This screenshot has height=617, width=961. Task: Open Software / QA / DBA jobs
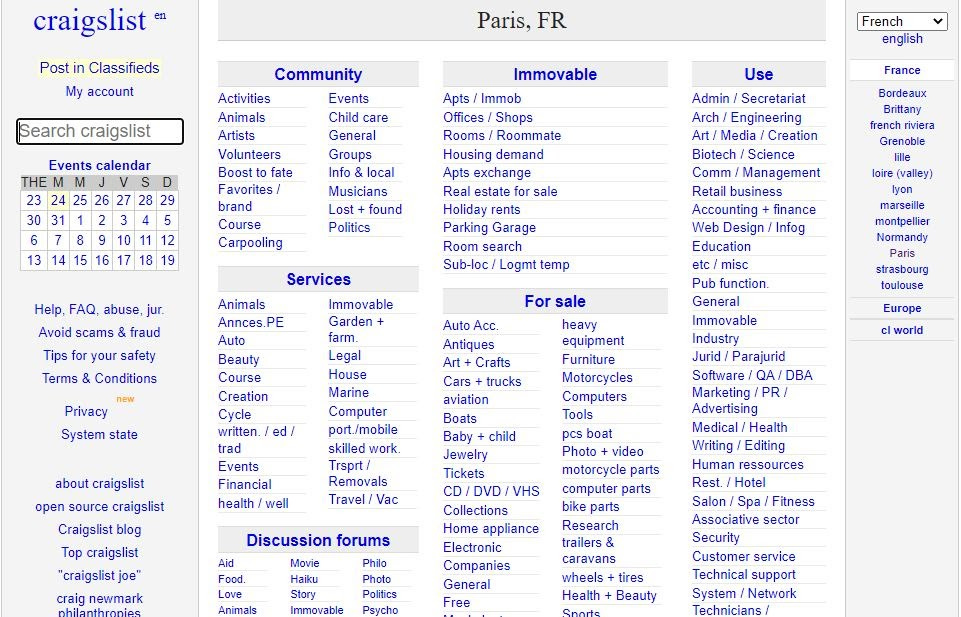(752, 375)
